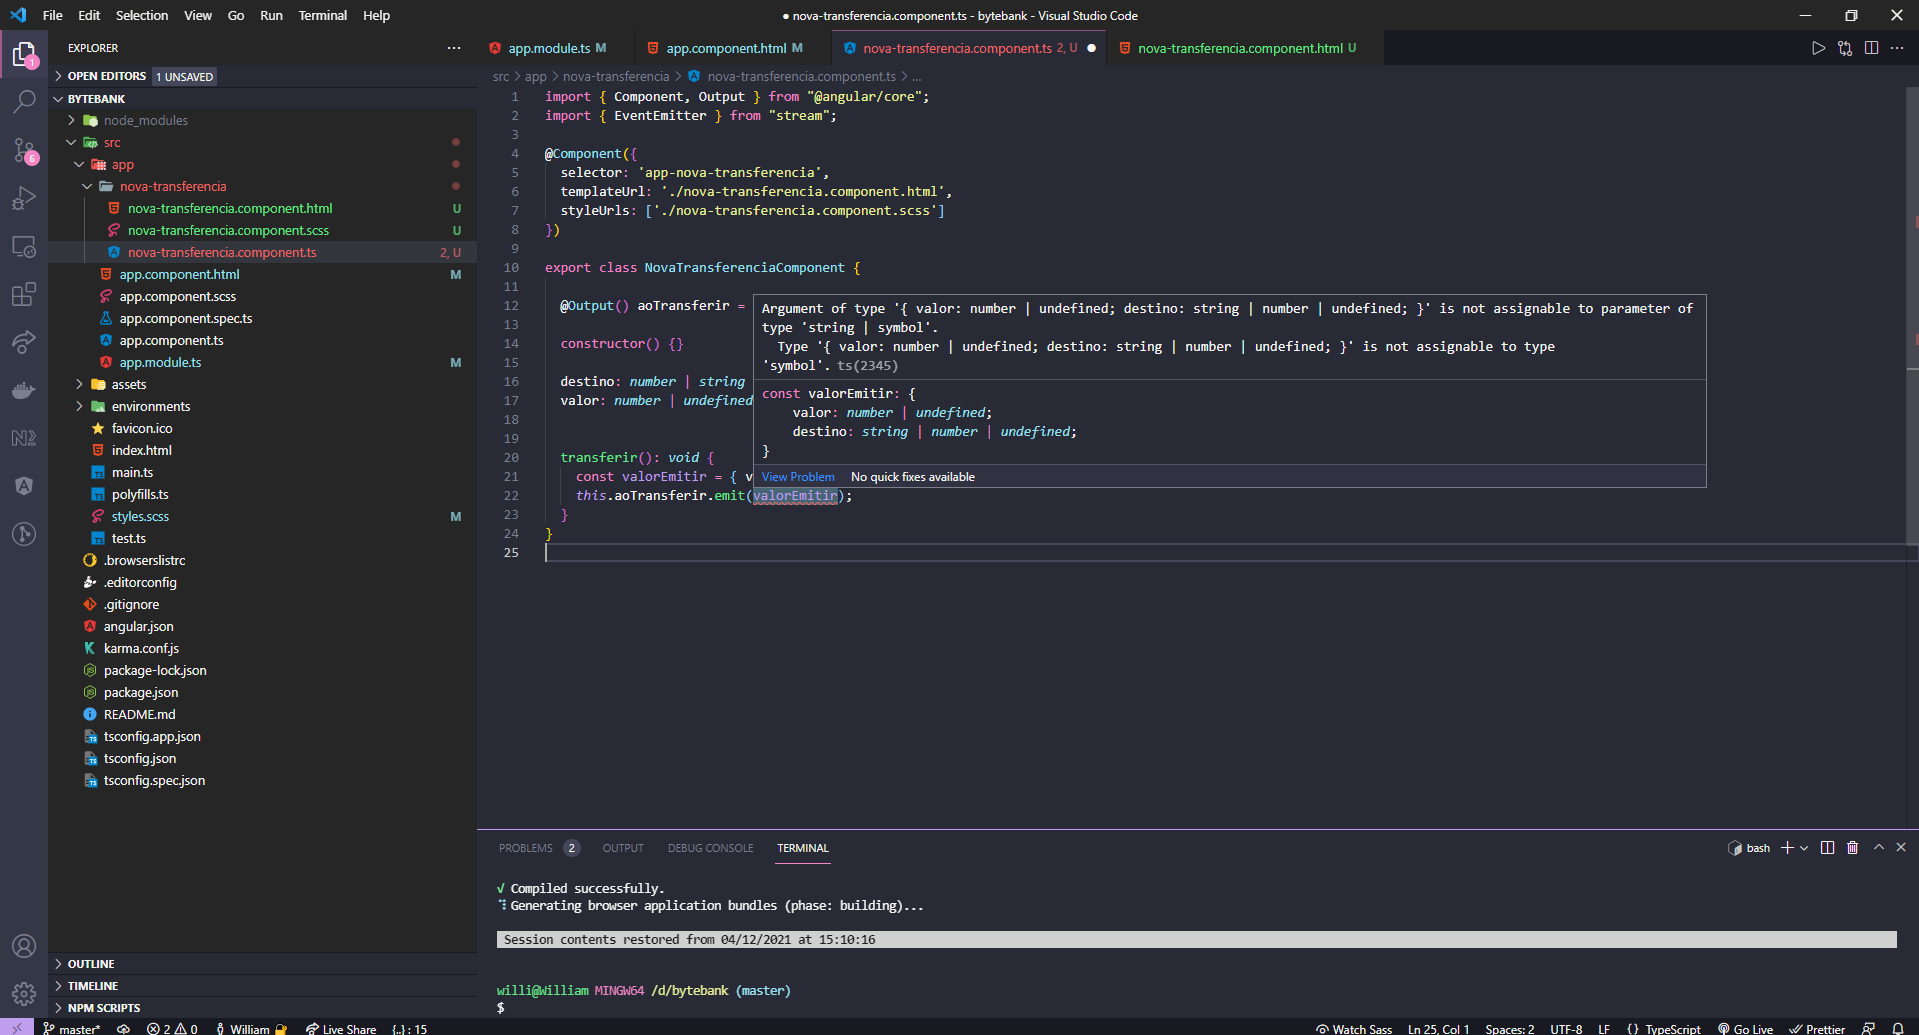Click View Problem link in hover tooltip

tap(798, 477)
